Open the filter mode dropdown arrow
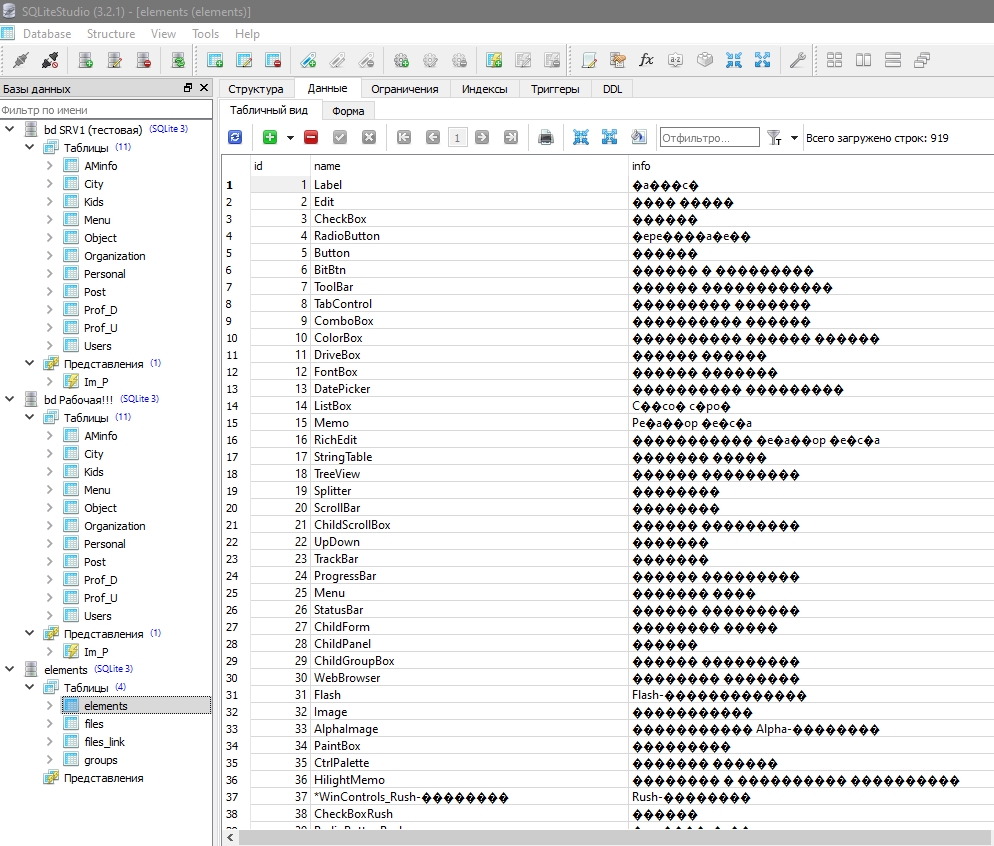 pos(794,138)
